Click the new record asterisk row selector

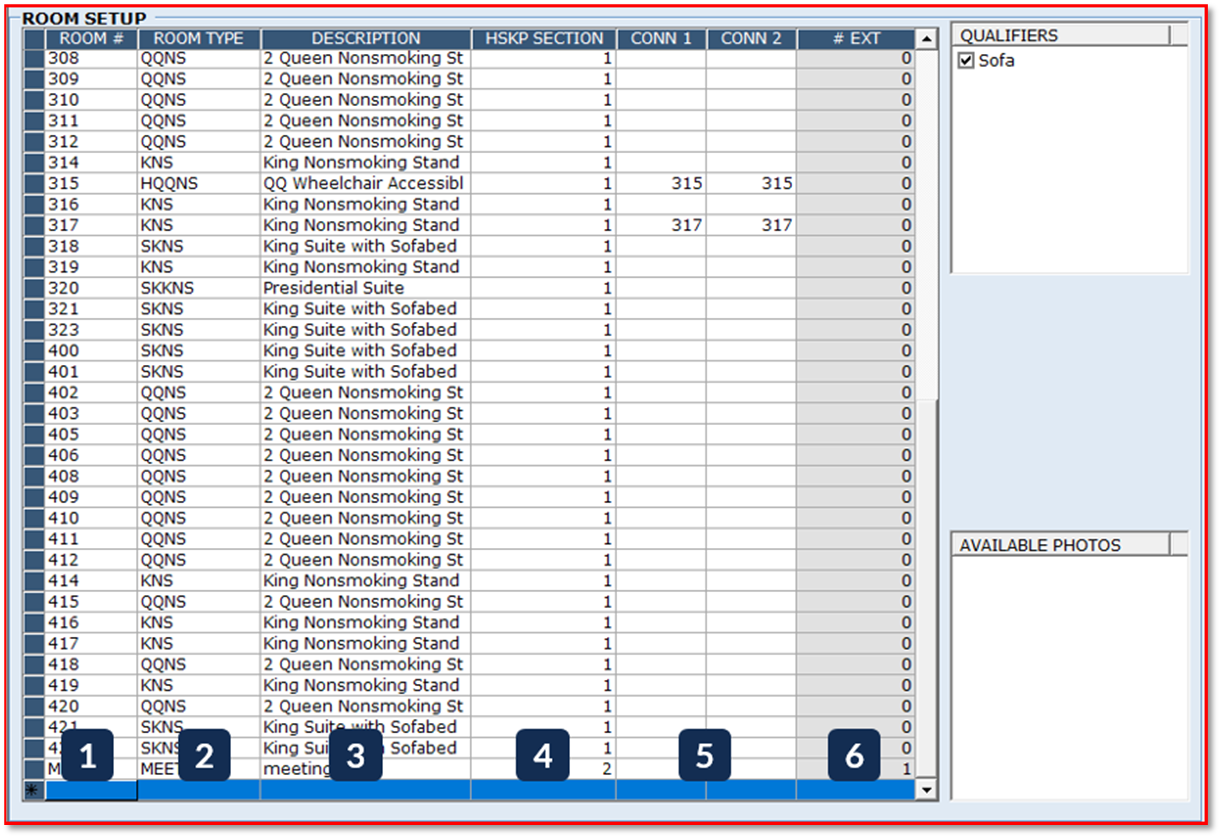click(32, 789)
